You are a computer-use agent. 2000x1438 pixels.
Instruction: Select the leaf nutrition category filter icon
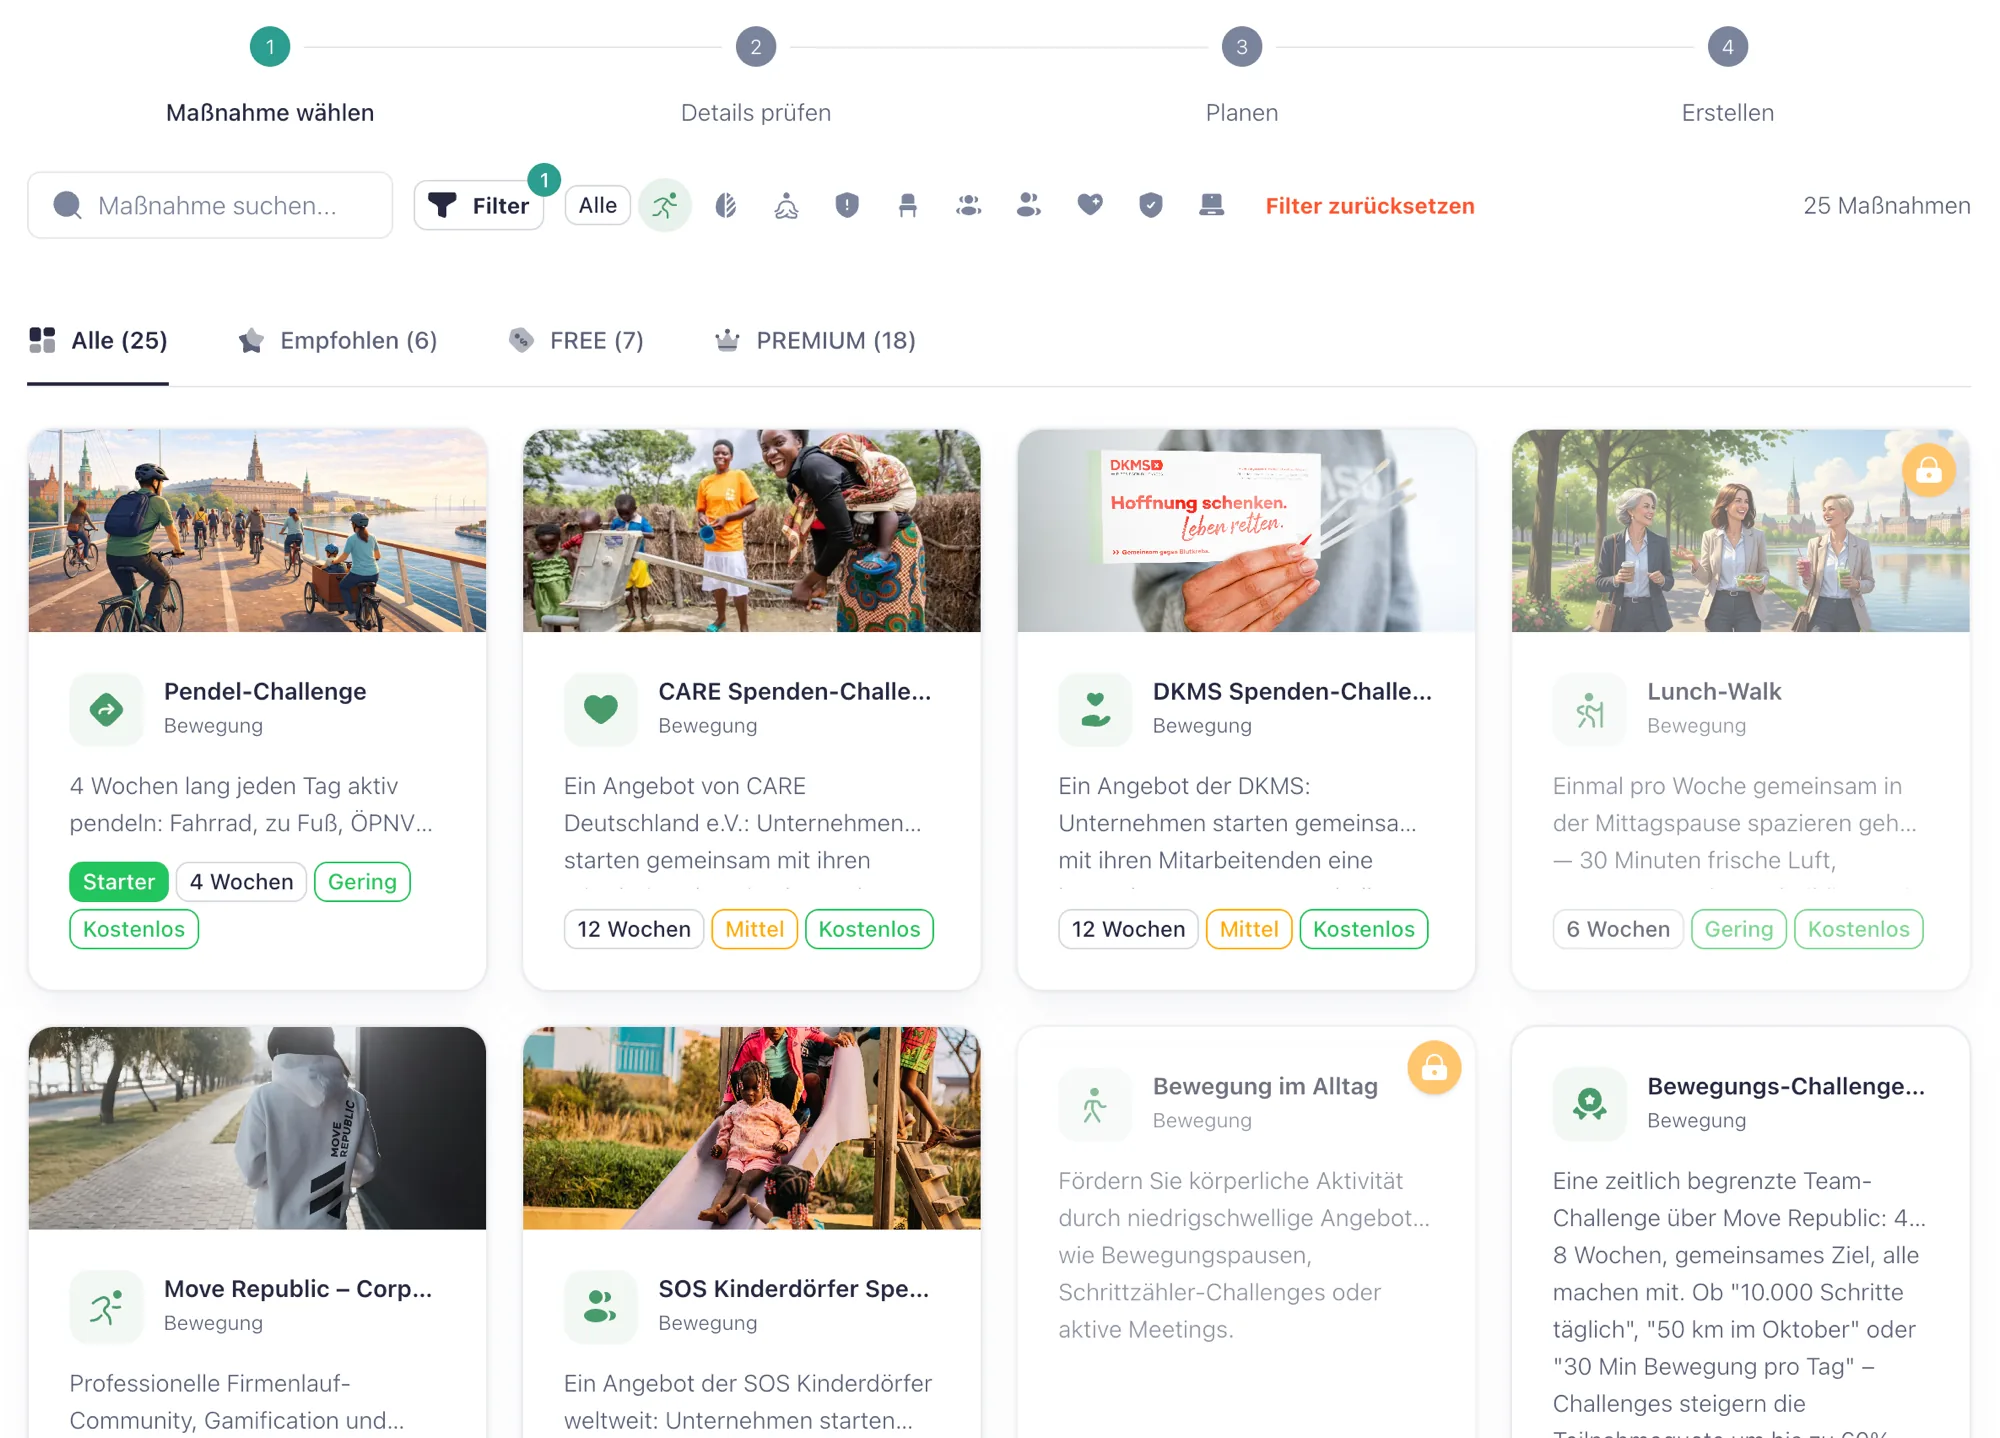click(x=726, y=205)
